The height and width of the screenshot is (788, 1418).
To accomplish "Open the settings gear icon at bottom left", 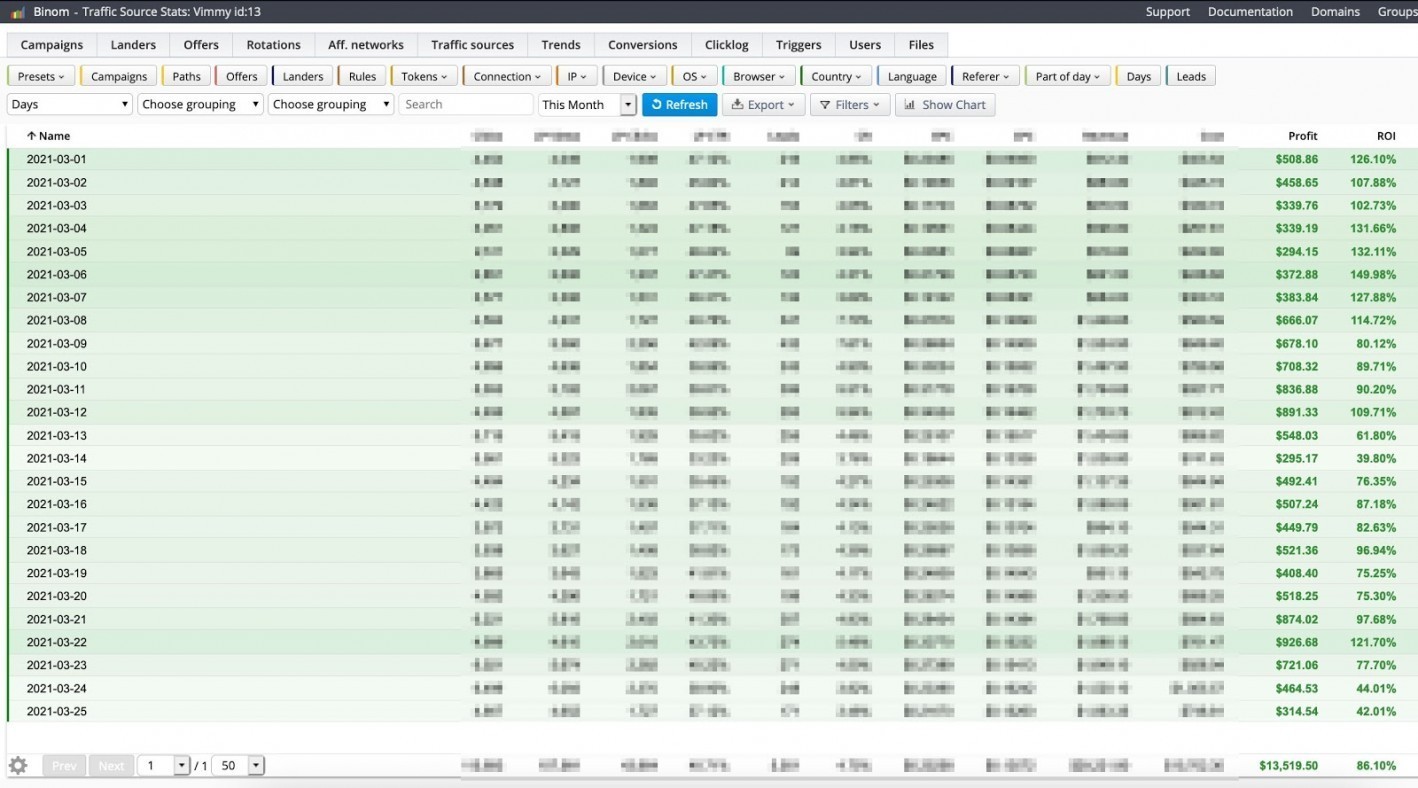I will [x=18, y=765].
